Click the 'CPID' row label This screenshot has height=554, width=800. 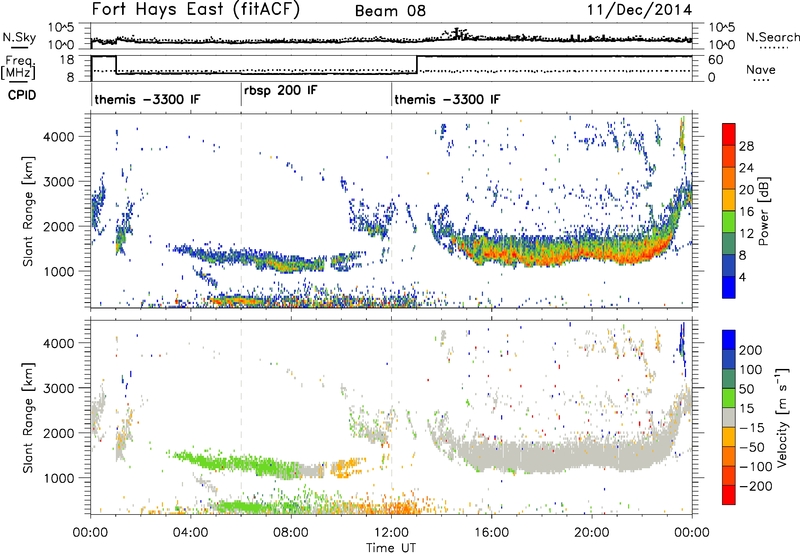[x=22, y=95]
